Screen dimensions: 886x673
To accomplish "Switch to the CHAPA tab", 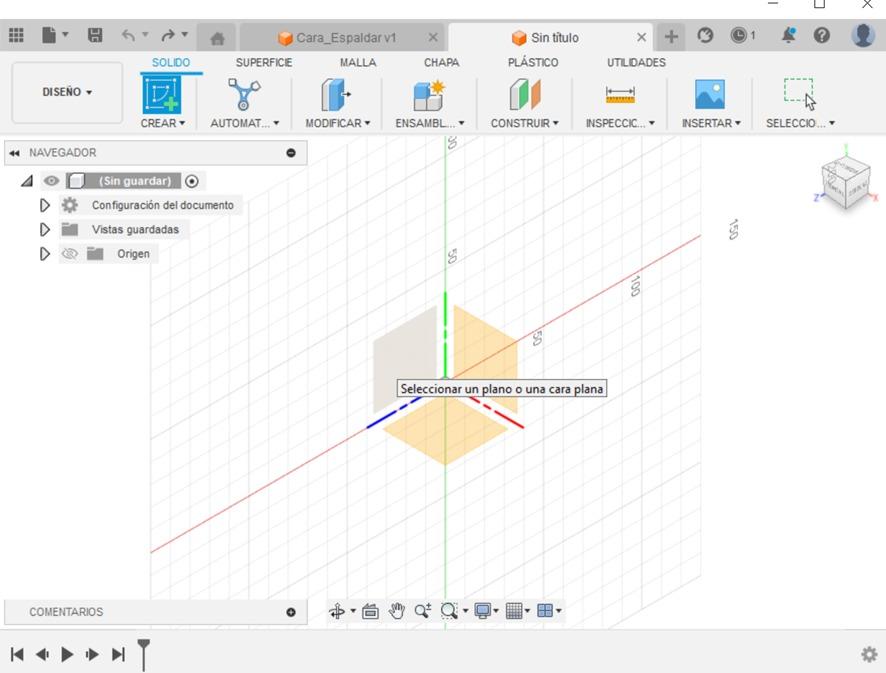I will point(441,63).
